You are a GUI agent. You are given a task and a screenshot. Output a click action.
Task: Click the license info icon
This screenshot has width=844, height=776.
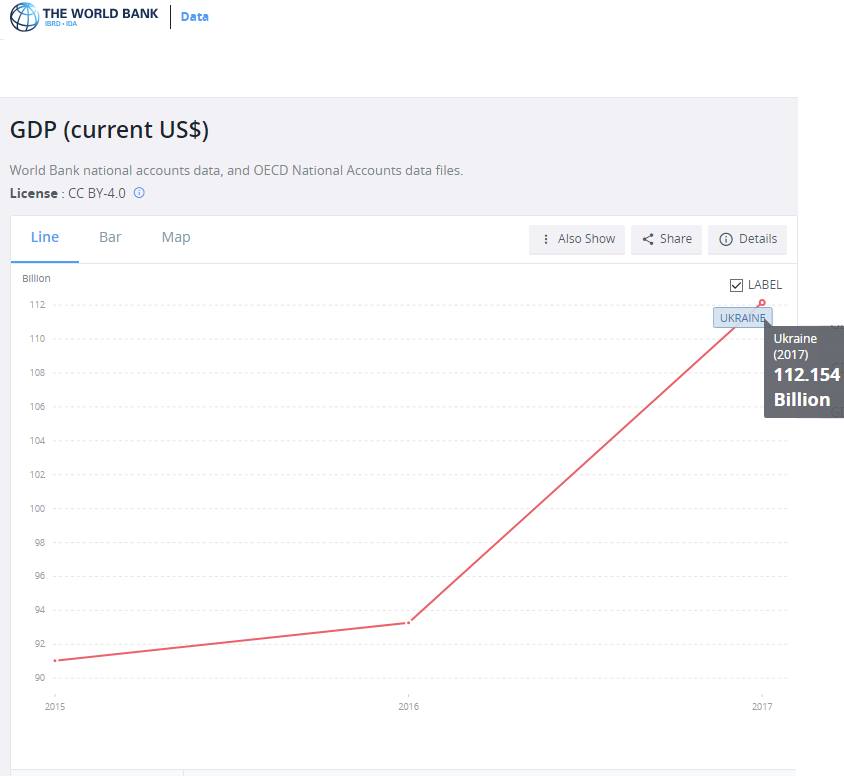coord(139,193)
